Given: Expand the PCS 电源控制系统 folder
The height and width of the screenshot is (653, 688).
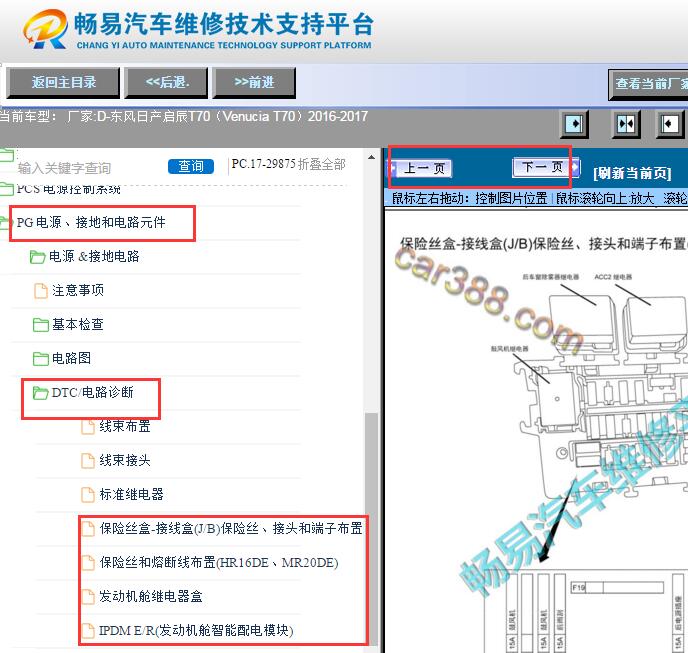Looking at the screenshot, I should [x=68, y=189].
